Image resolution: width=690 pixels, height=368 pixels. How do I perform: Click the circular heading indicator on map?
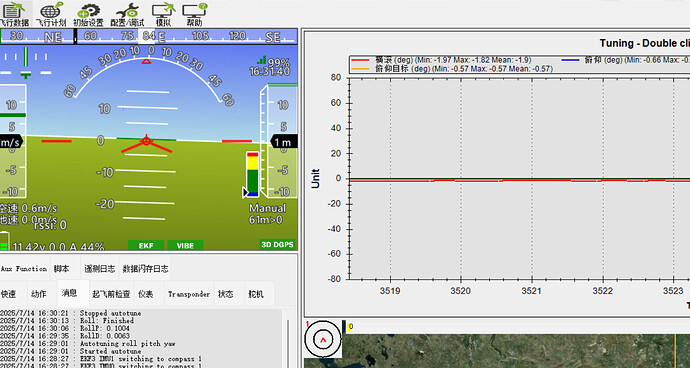(x=323, y=339)
